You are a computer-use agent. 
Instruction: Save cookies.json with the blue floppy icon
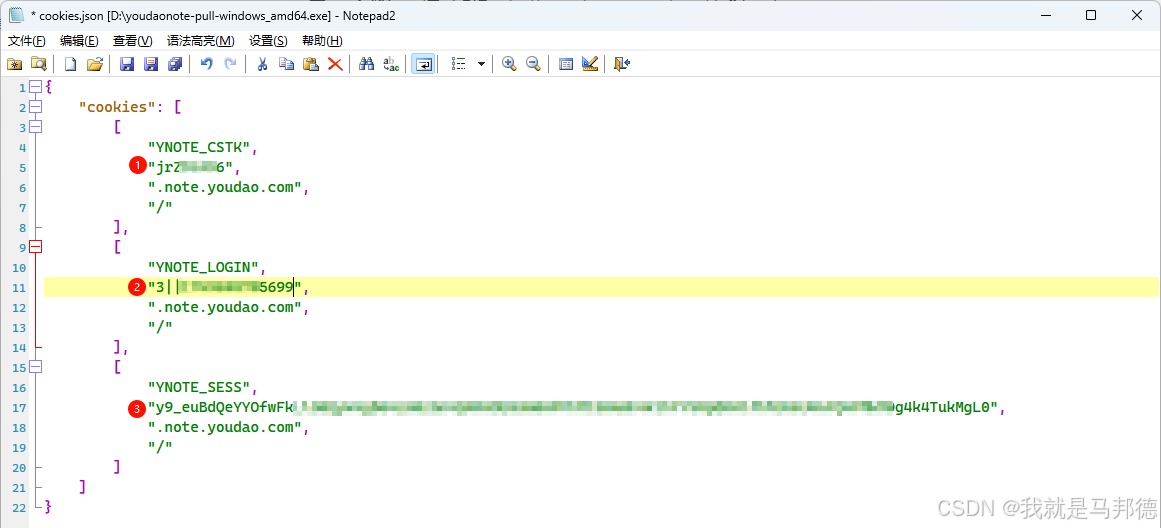tap(127, 64)
